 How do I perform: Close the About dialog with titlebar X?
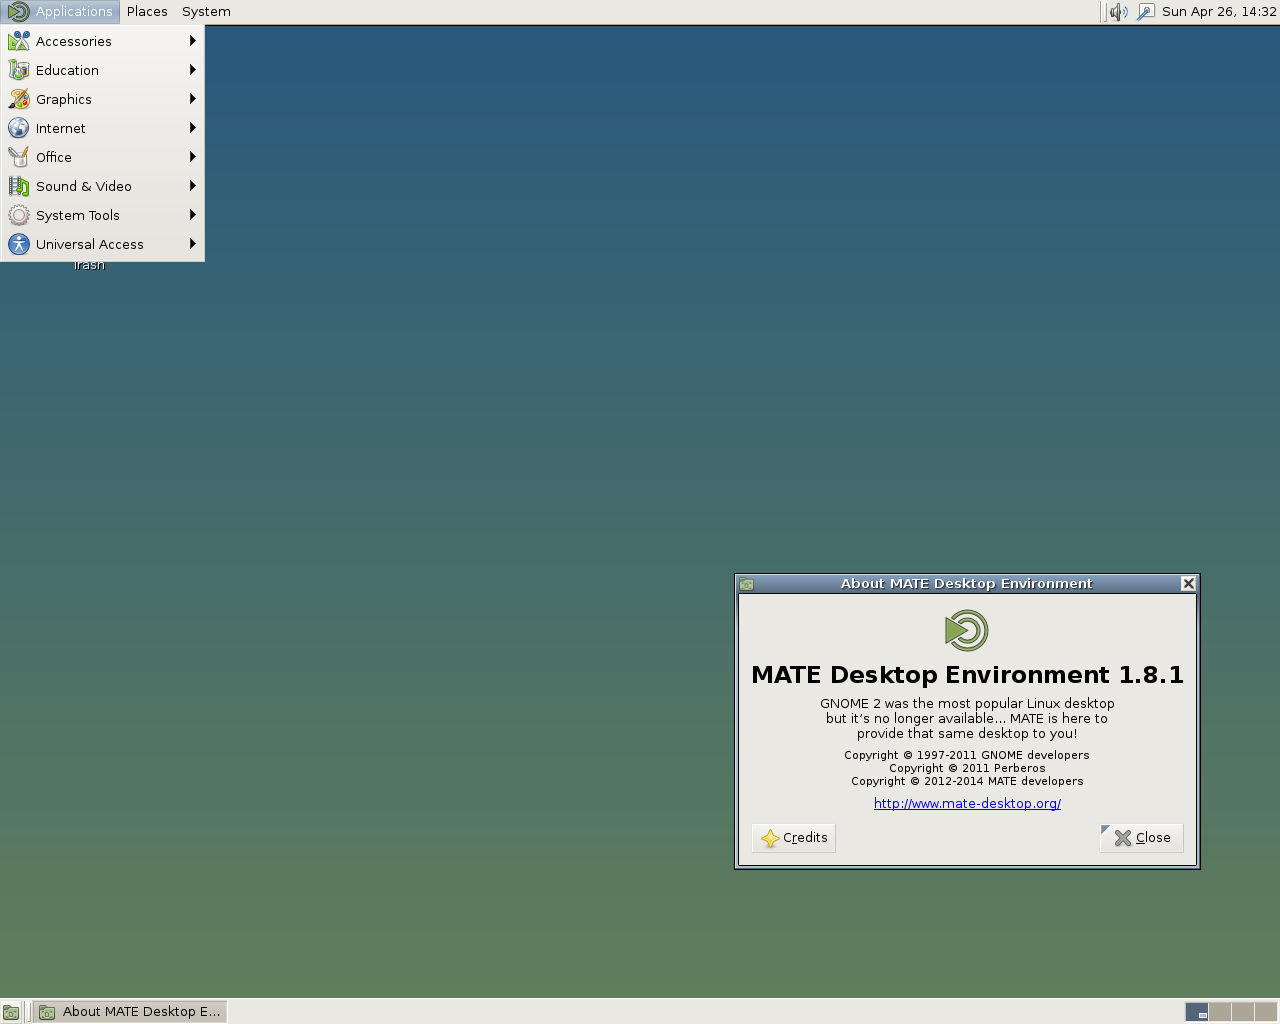coord(1188,584)
